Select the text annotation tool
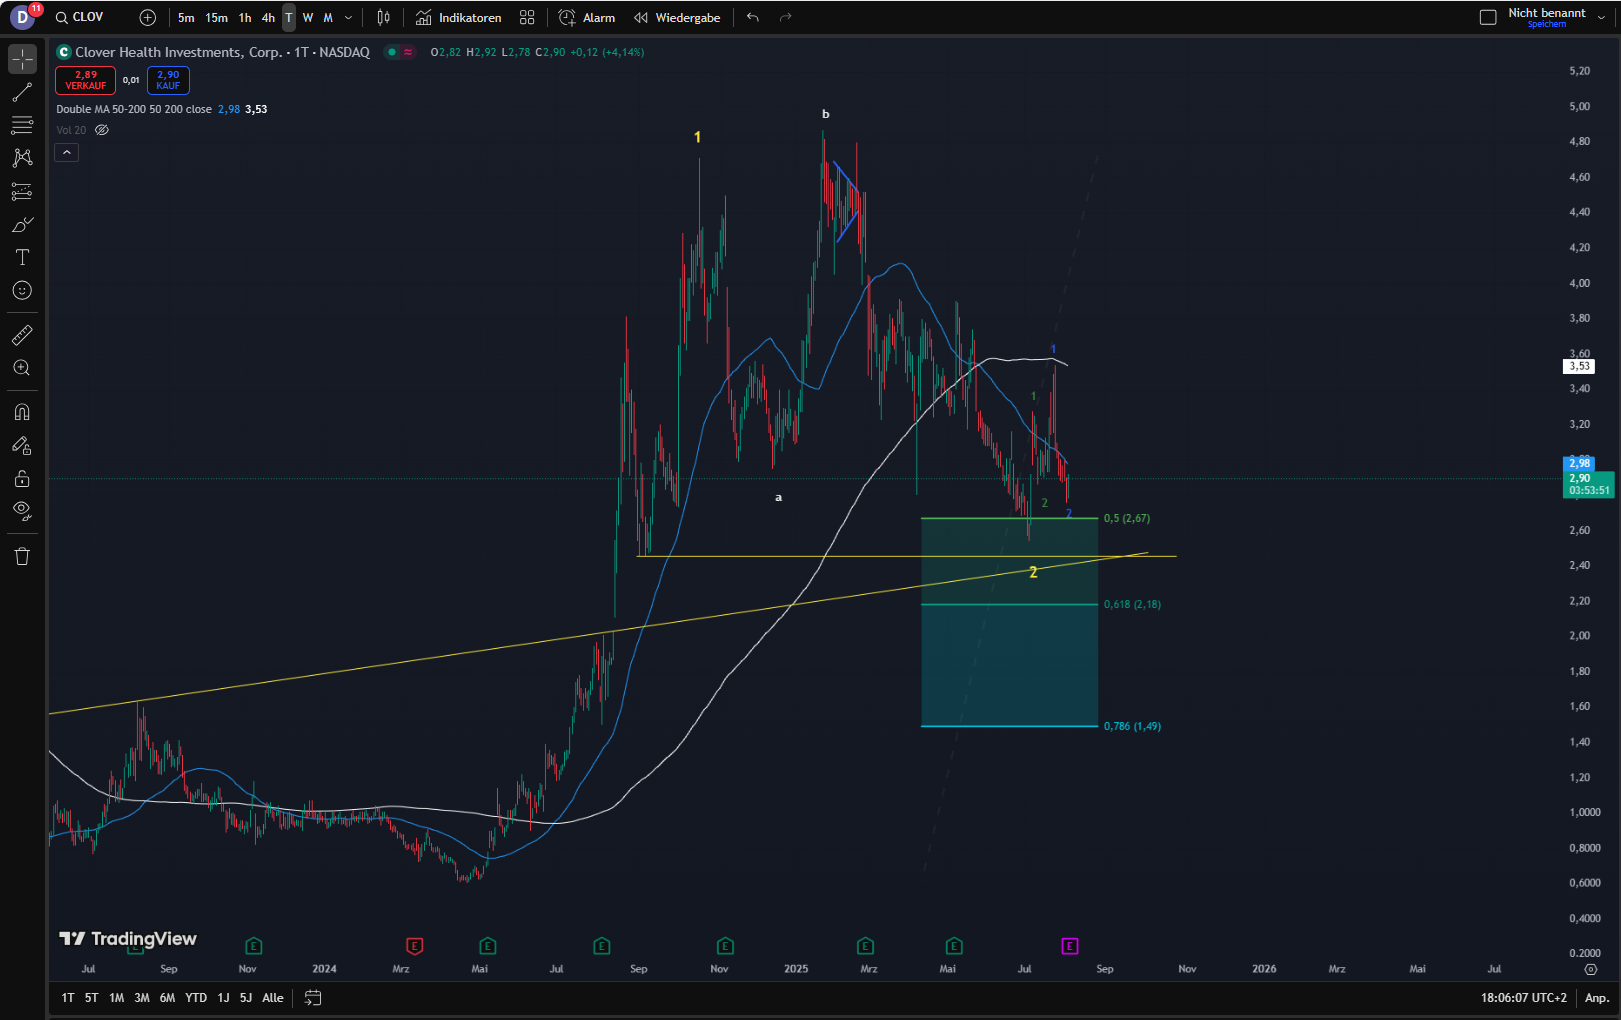 point(22,258)
